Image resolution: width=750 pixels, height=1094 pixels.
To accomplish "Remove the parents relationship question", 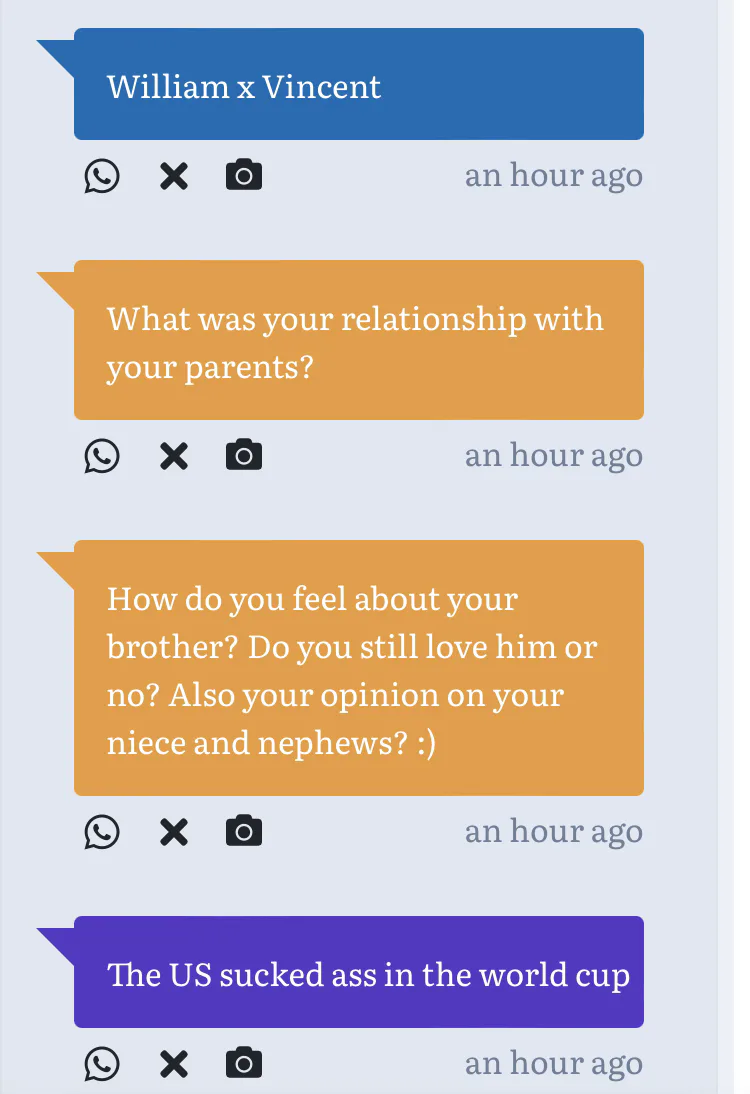I will coord(174,457).
